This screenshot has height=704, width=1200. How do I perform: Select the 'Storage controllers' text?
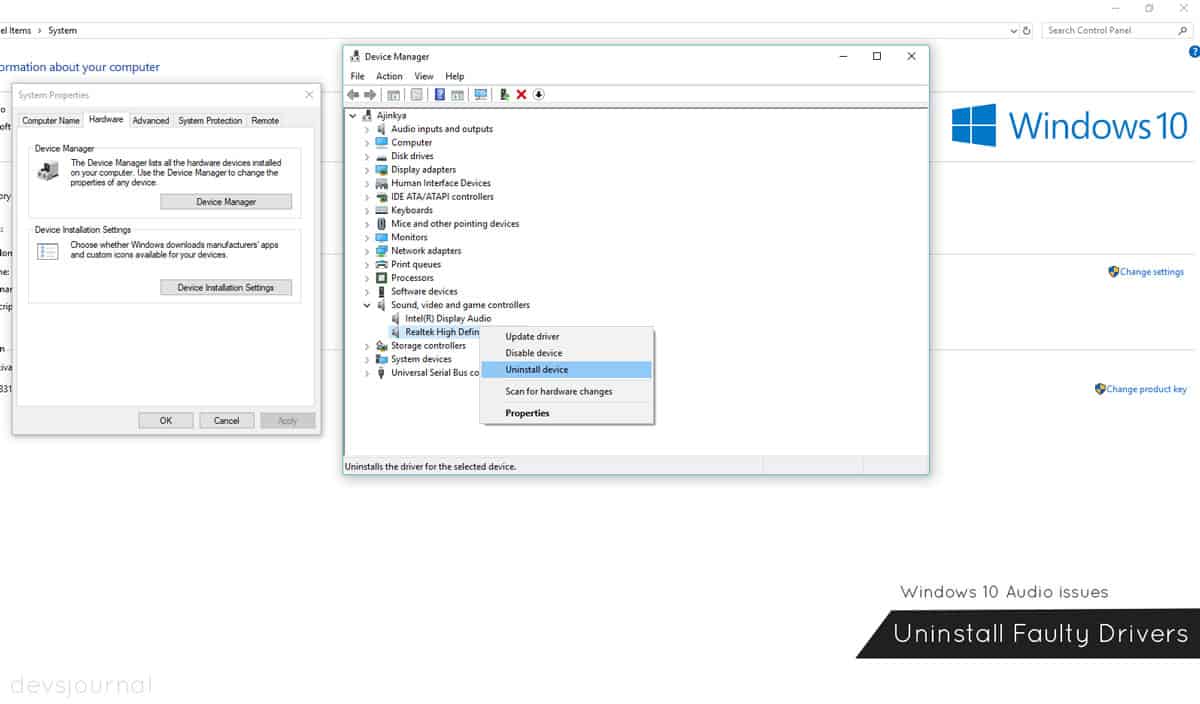point(428,346)
